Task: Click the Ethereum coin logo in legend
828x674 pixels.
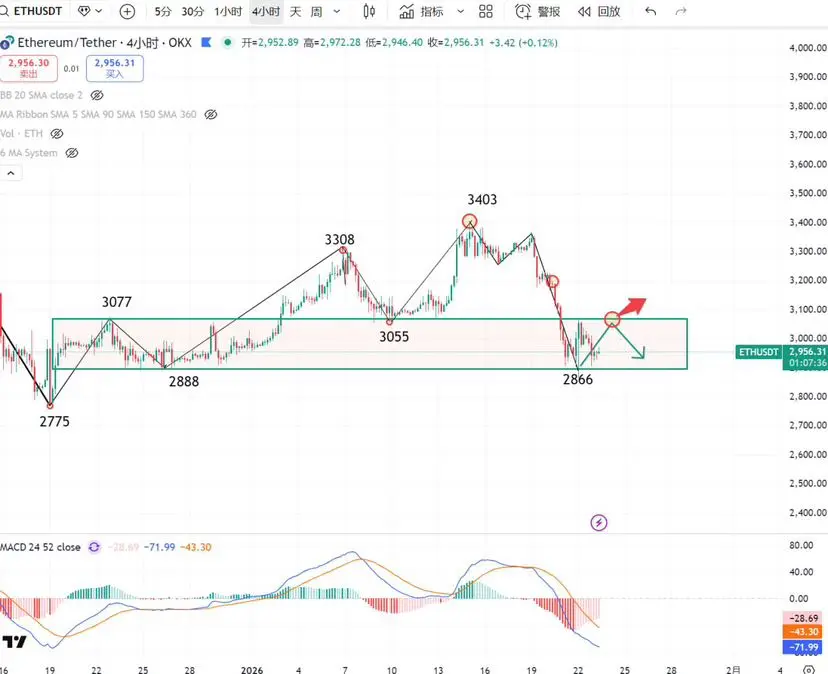Action: [x=7, y=43]
